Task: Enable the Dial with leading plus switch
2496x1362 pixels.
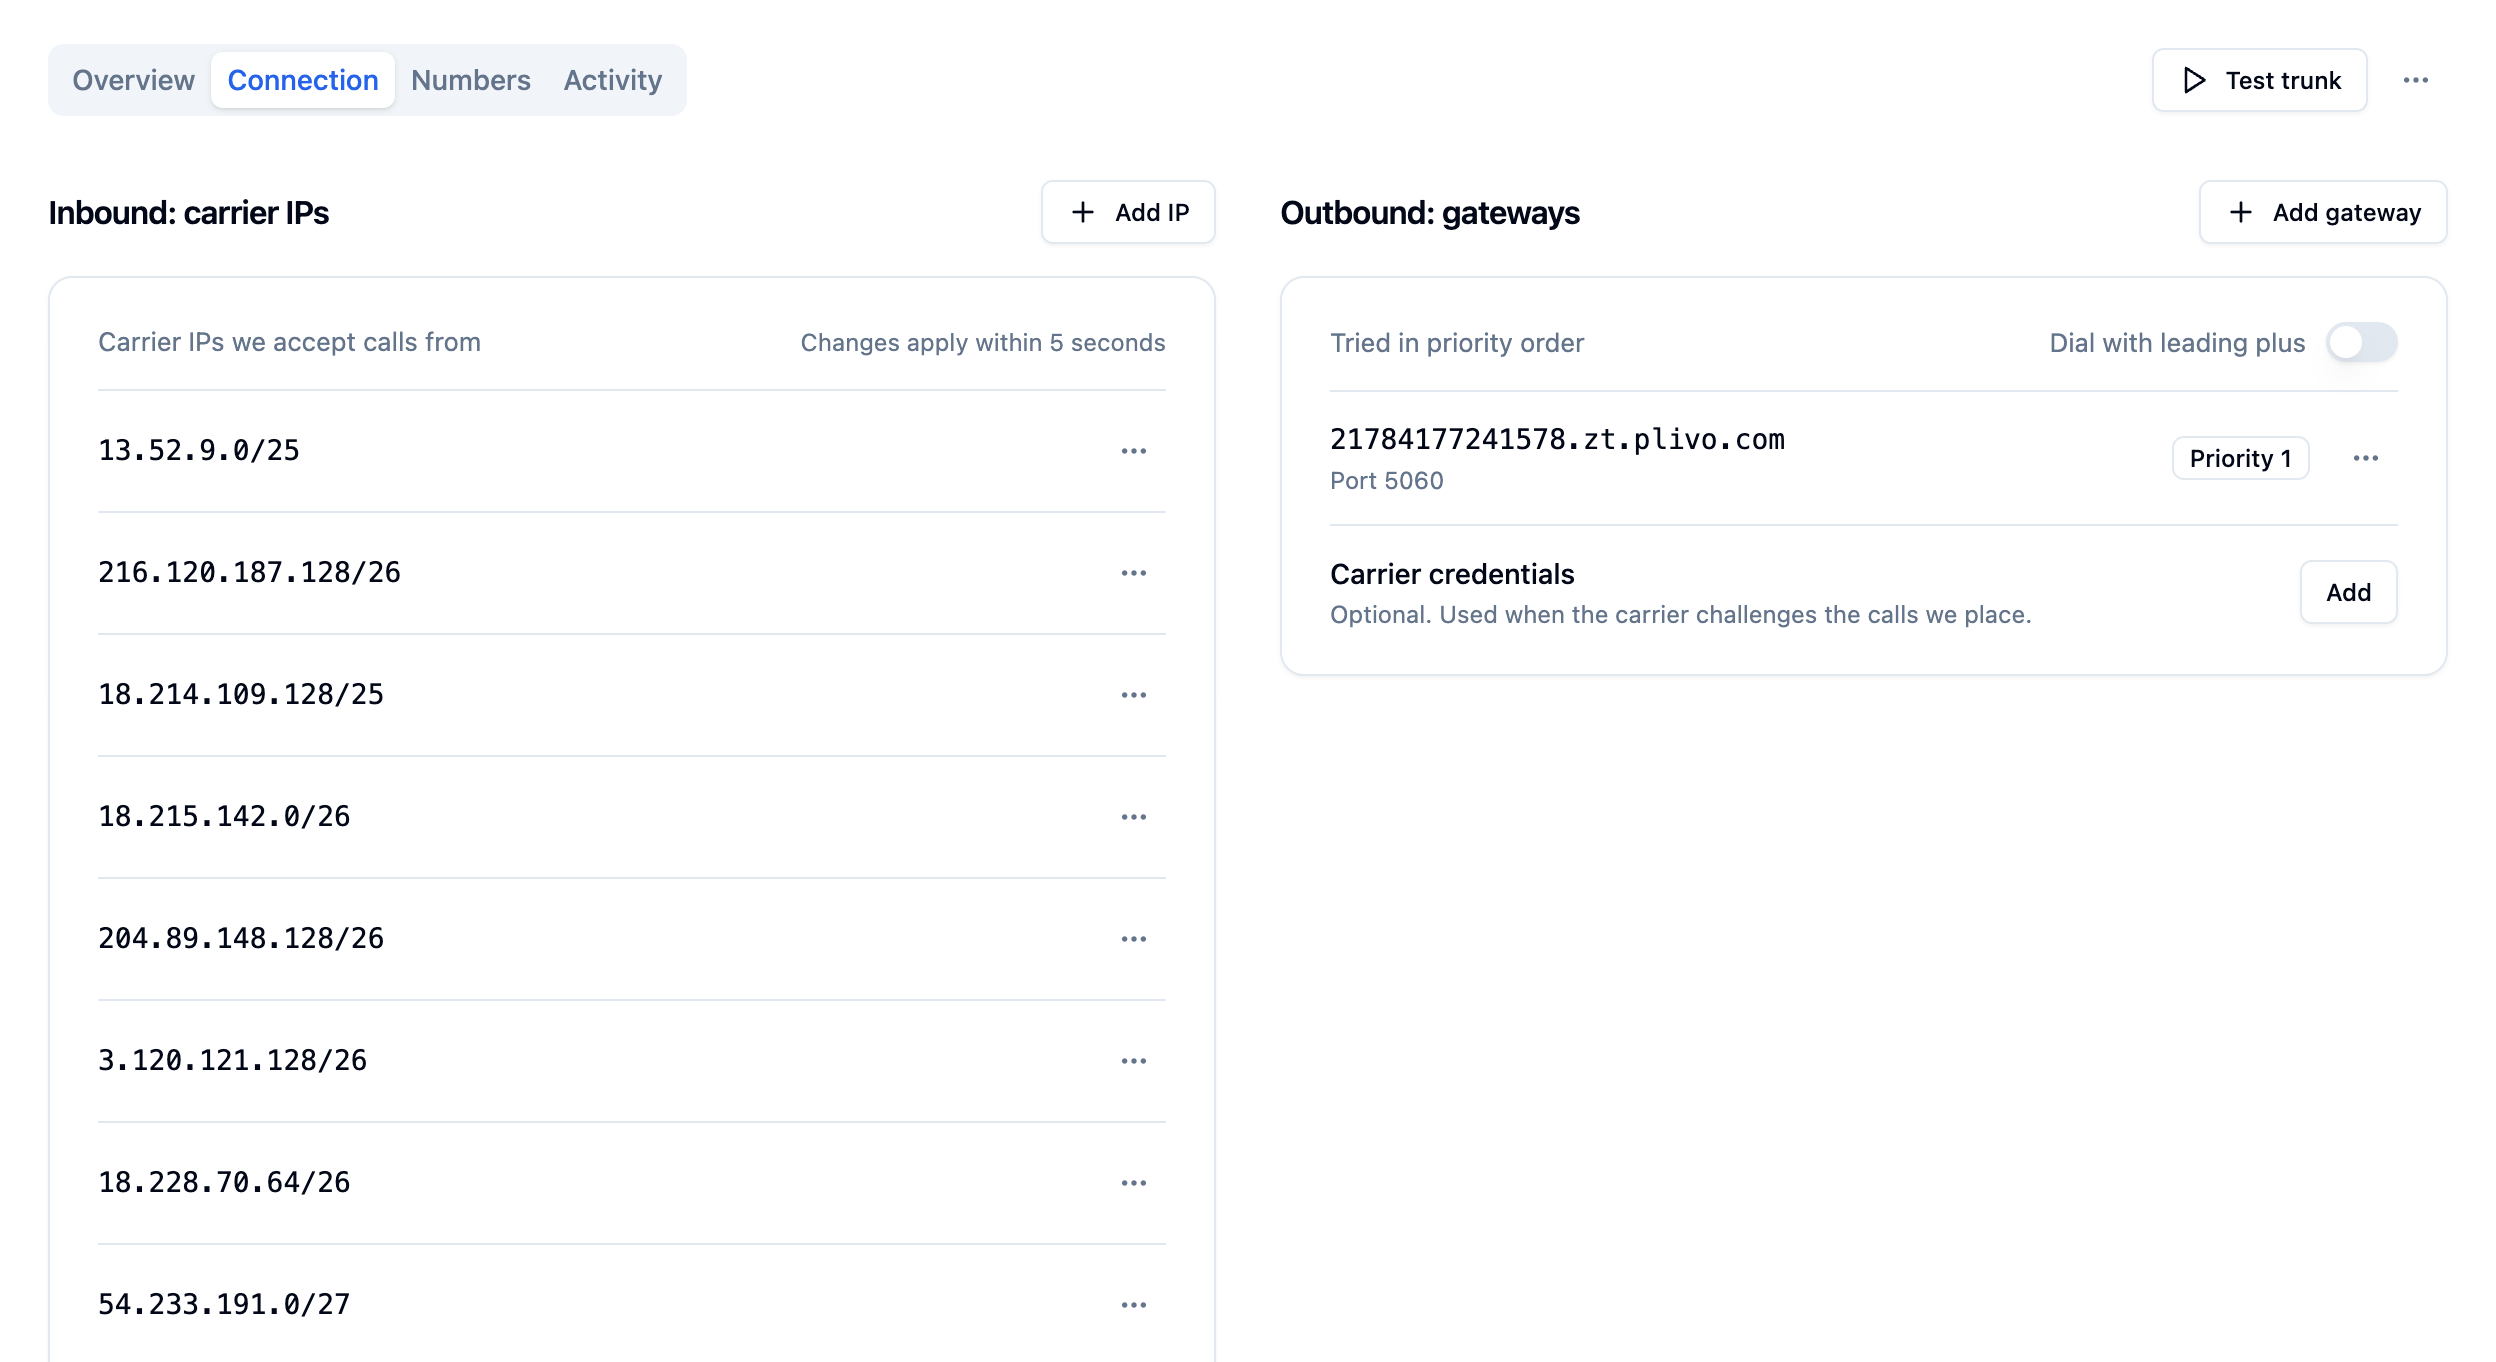Action: [x=2361, y=343]
